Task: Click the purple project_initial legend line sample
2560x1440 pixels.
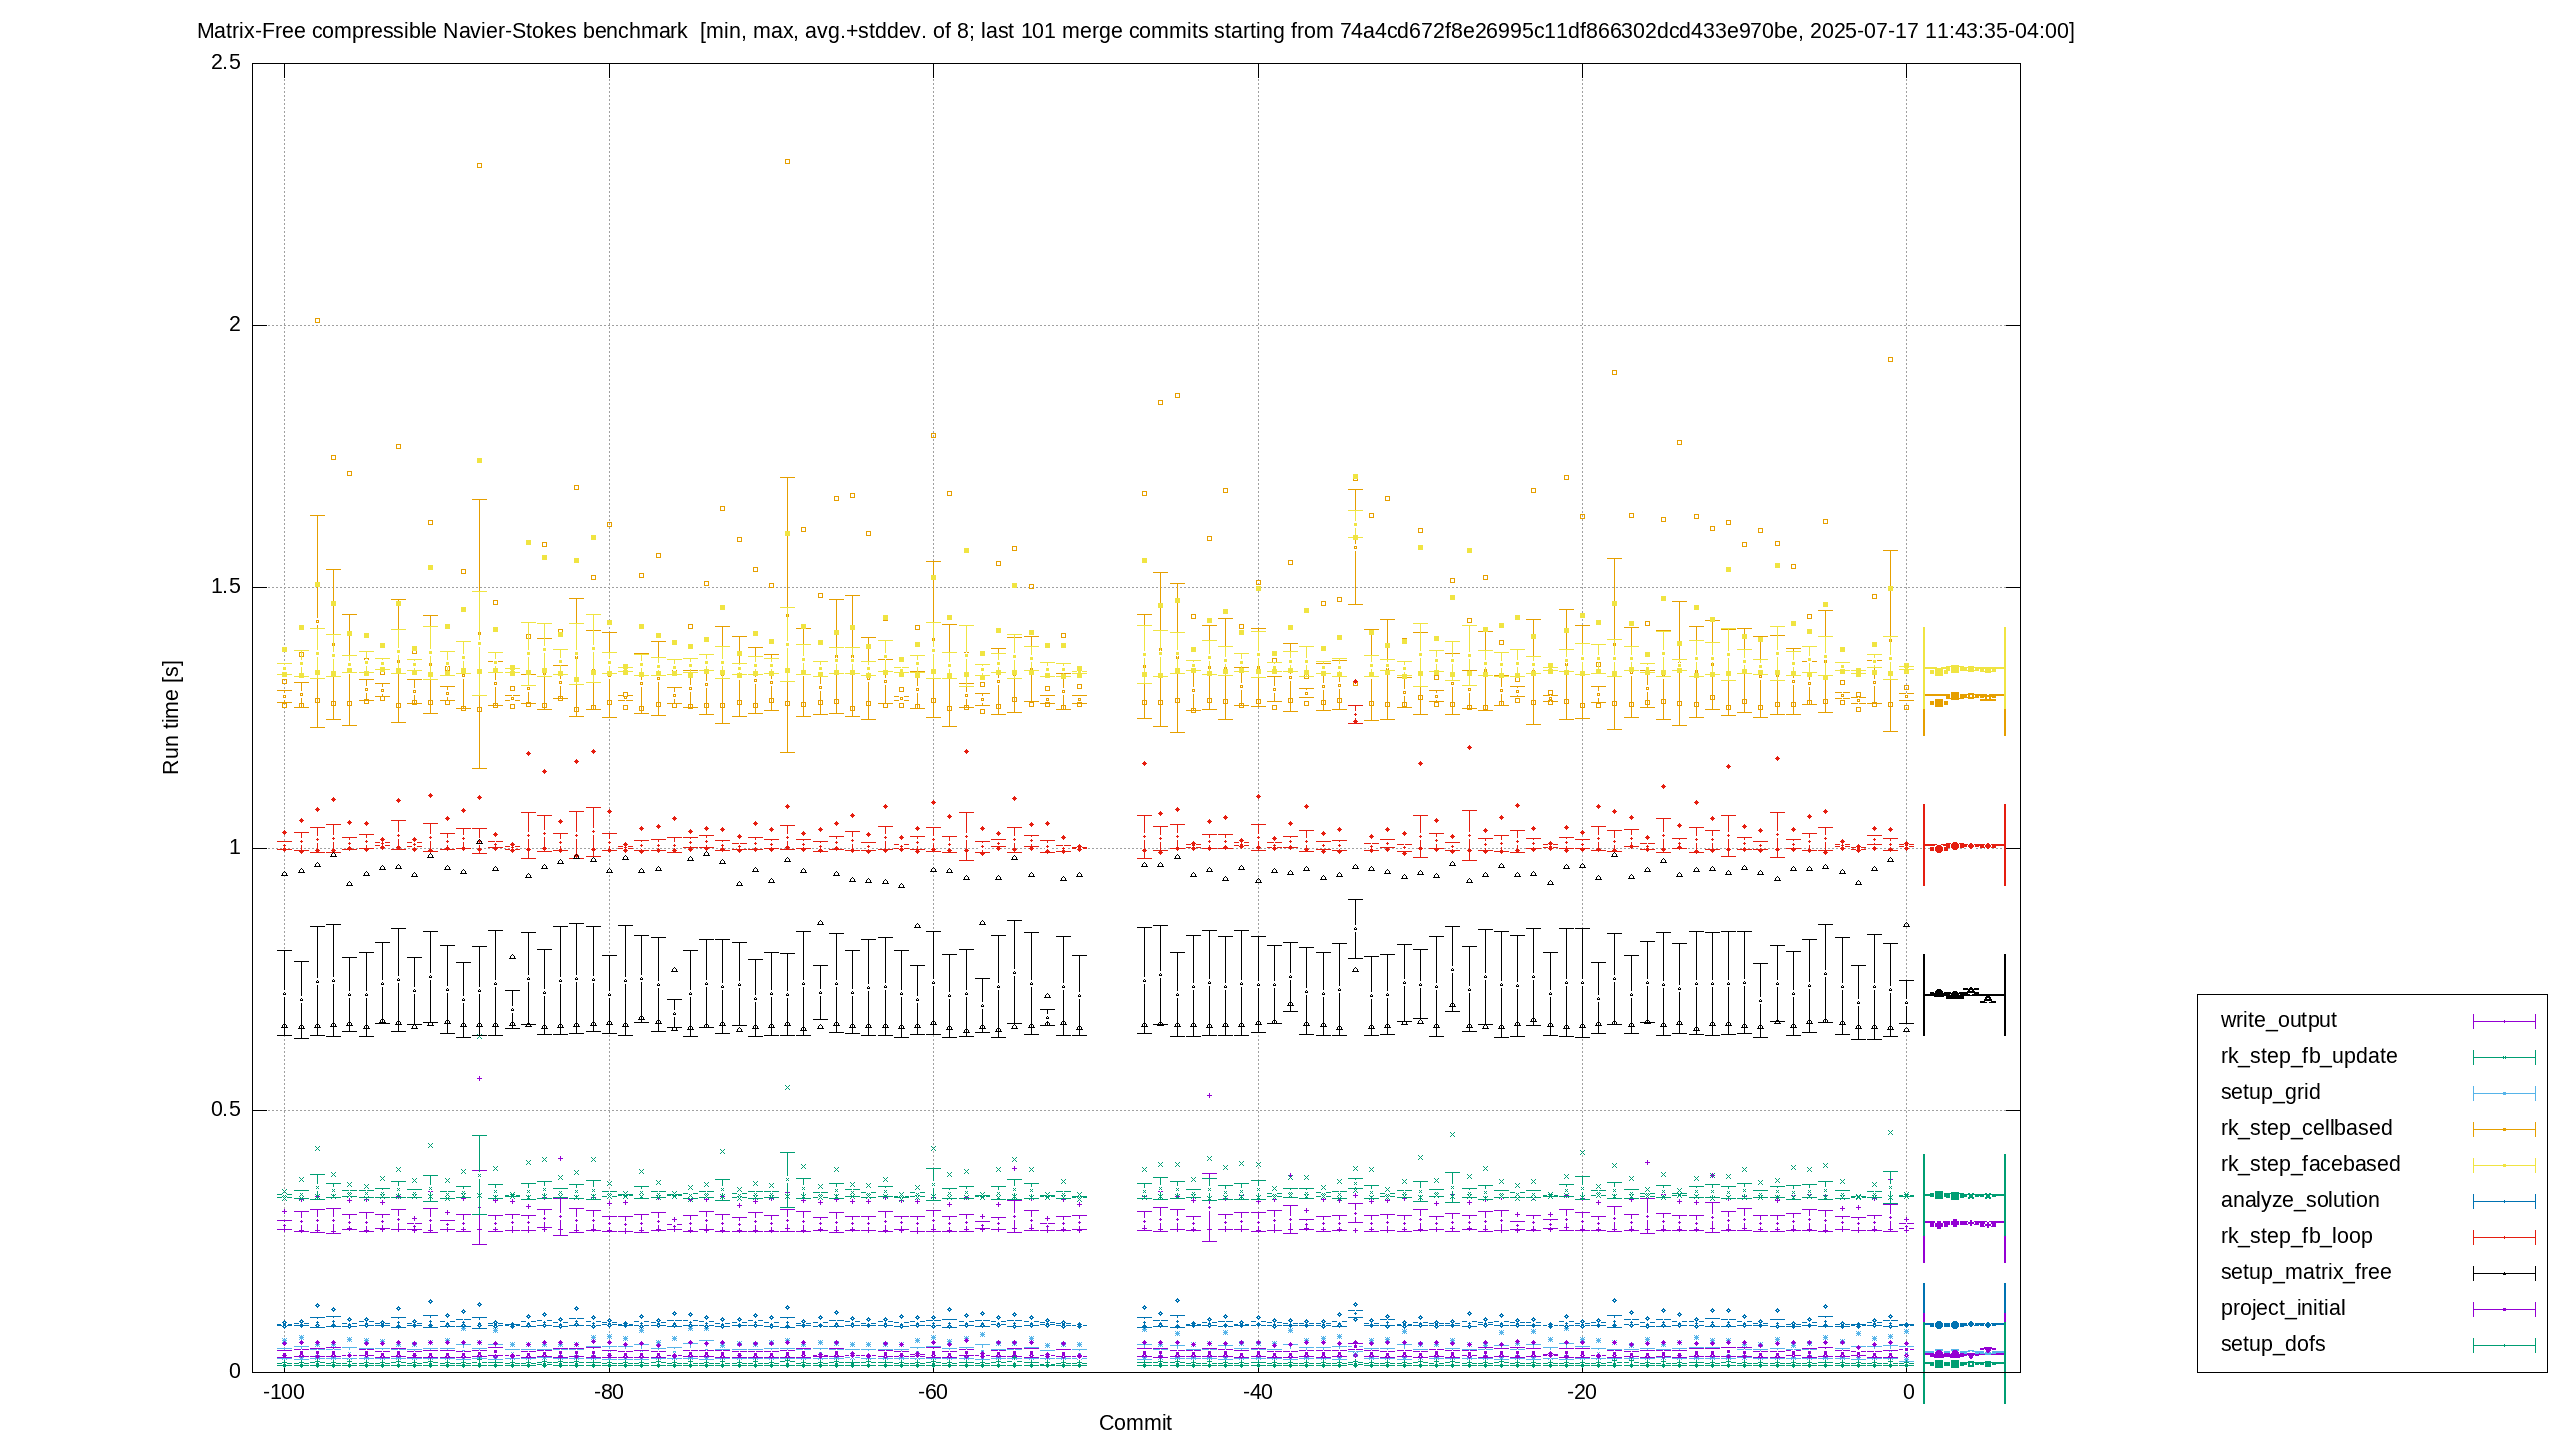Action: coord(2504,1309)
